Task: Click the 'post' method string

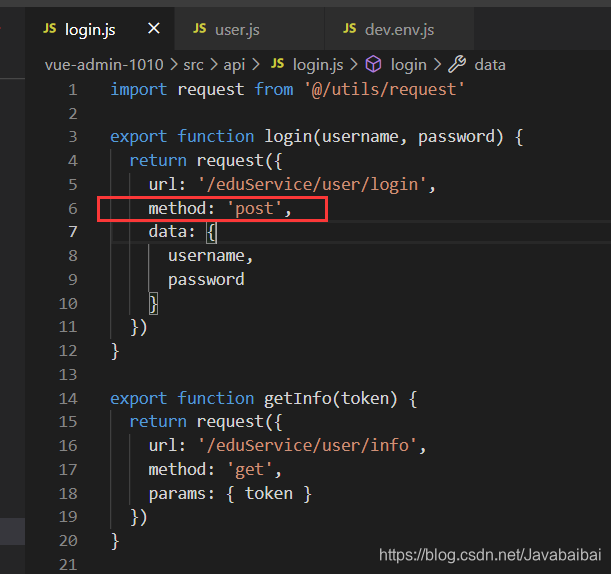Action: tap(254, 209)
